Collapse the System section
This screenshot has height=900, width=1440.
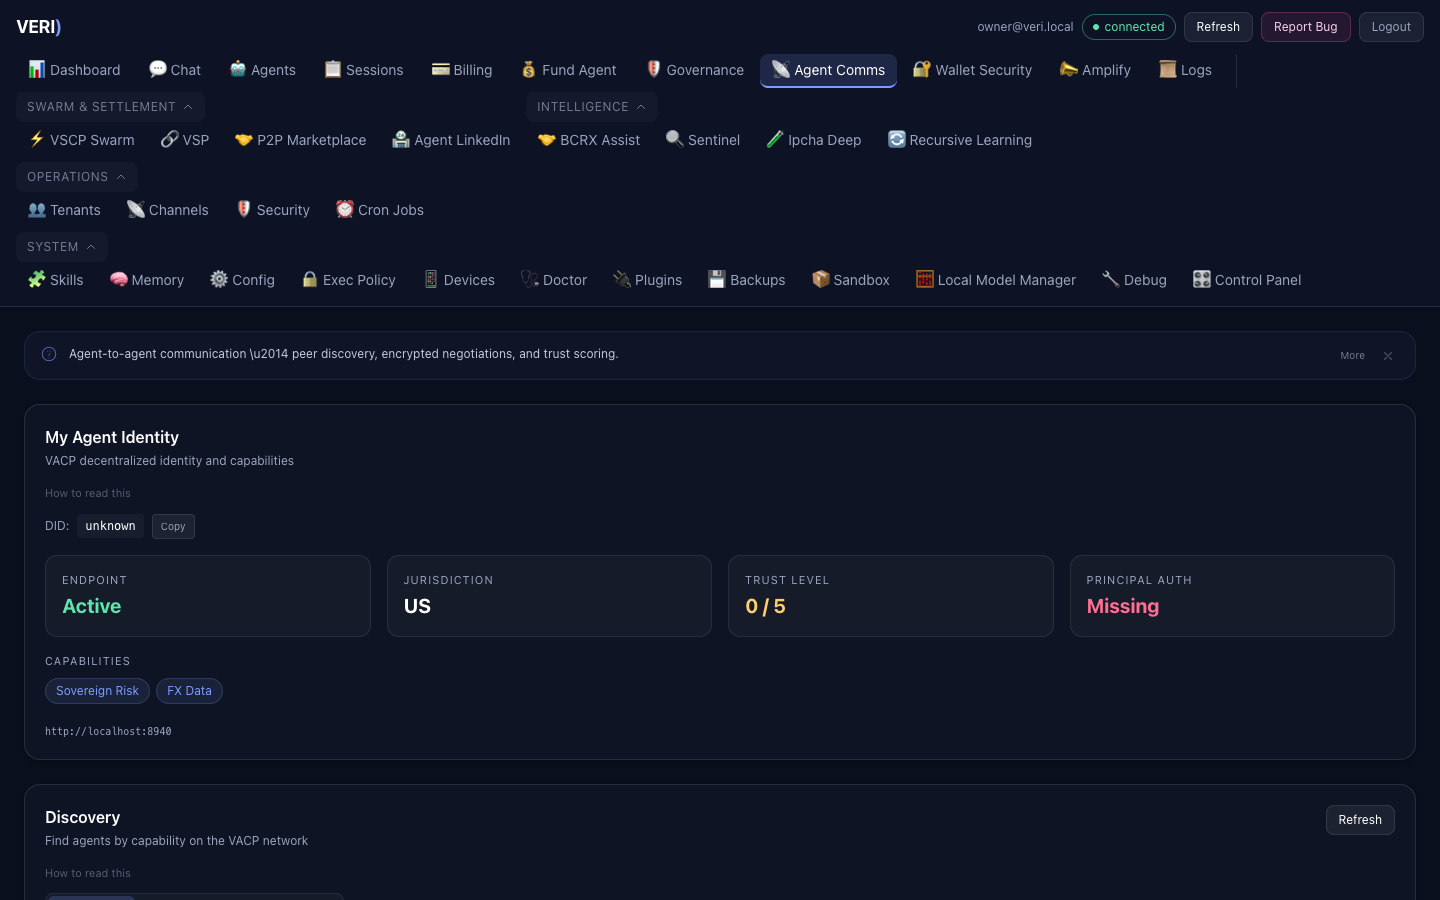point(61,247)
